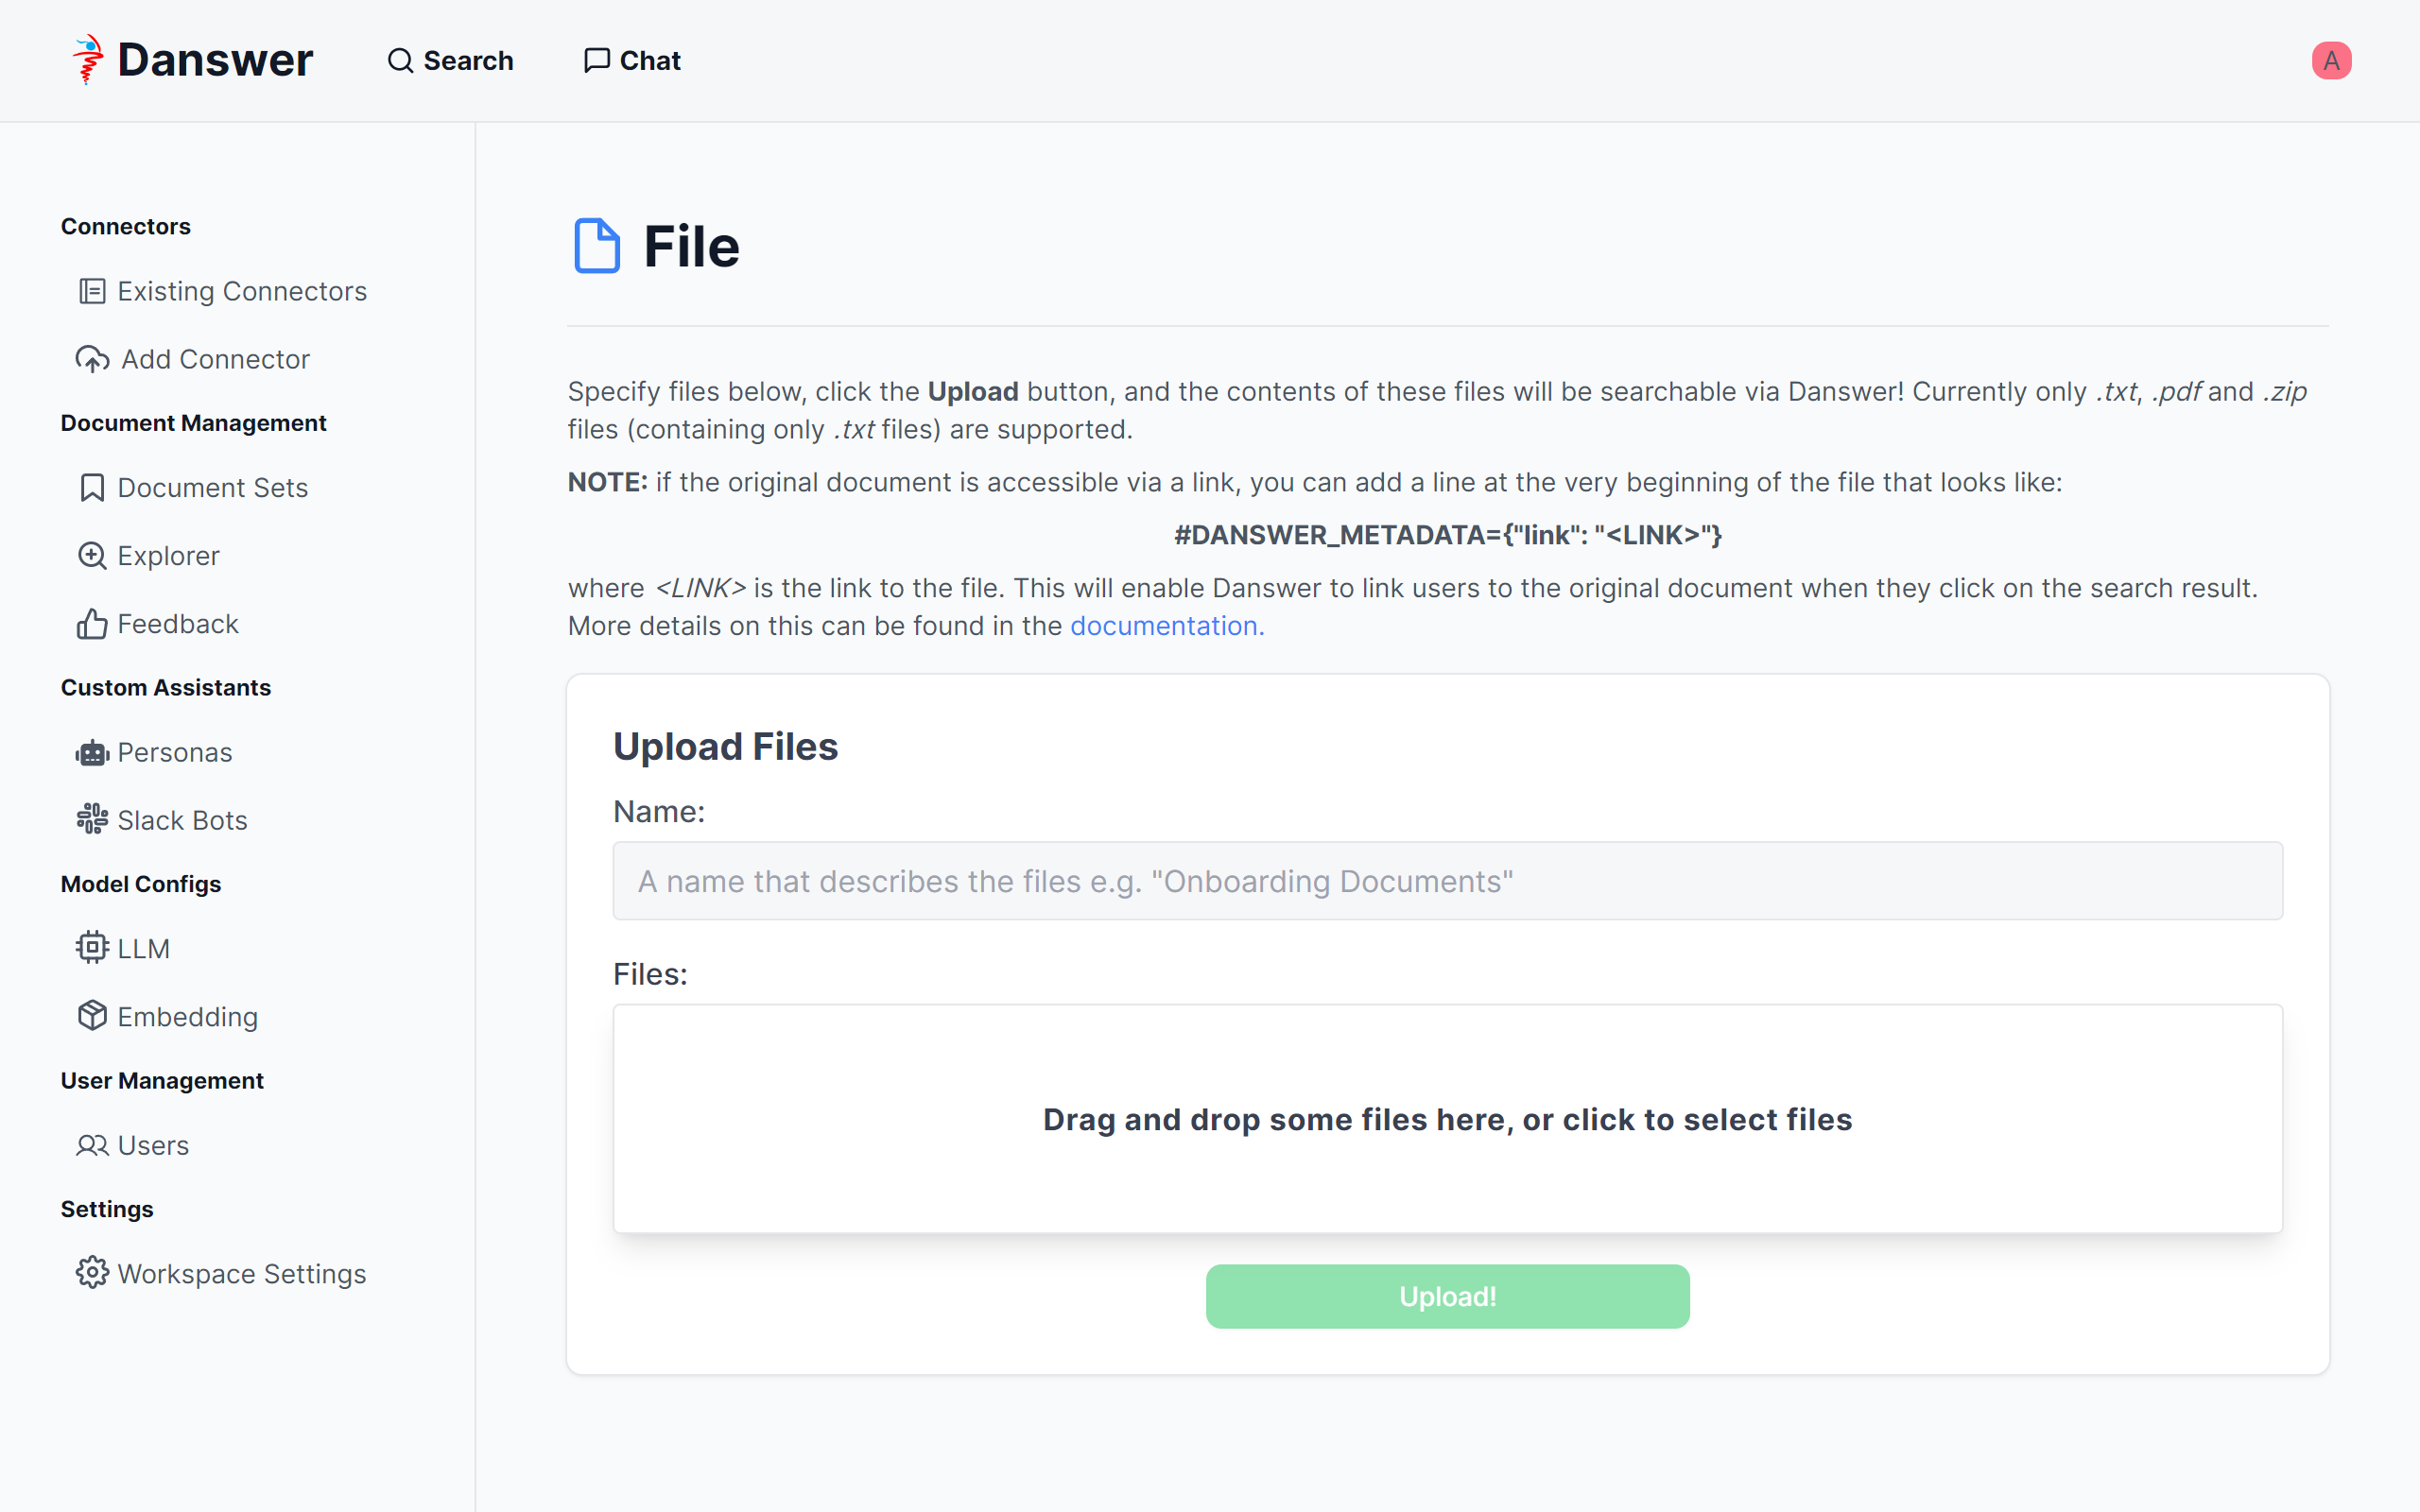Screen dimensions: 2420x1512
Task: Click the Danswer logo icon
Action: coord(88,60)
